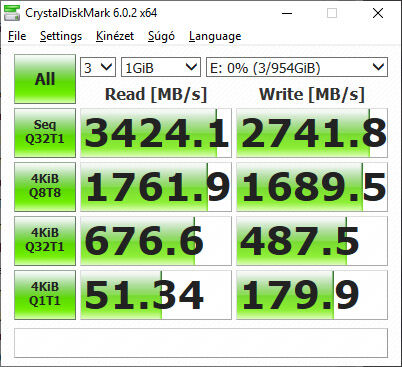Image resolution: width=402 pixels, height=367 pixels.
Task: Select the 4KiB Q32T1 read result 676.6
Action: pyautogui.click(x=156, y=241)
